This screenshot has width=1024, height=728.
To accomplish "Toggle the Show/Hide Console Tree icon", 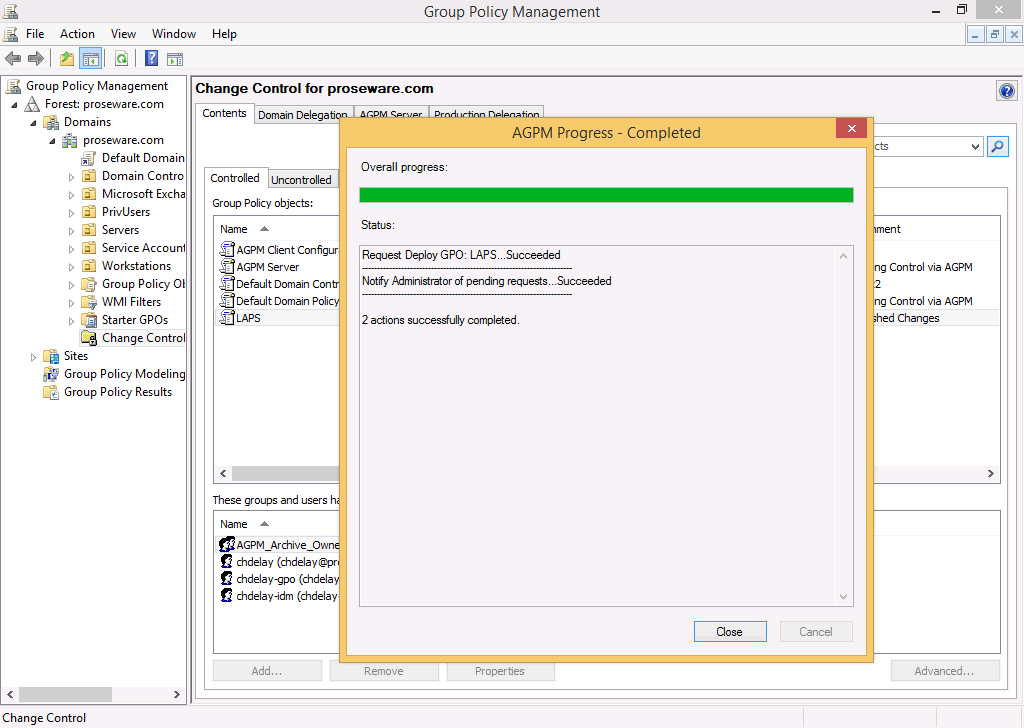I will (x=90, y=59).
